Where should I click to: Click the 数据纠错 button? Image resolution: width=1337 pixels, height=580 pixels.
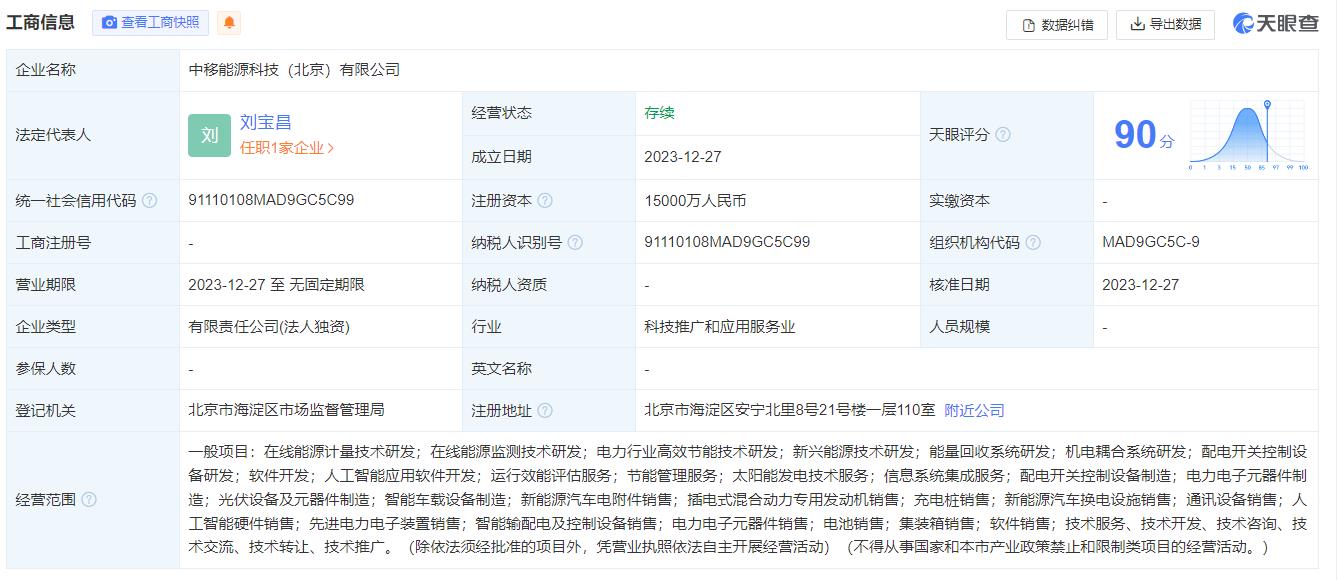click(1056, 24)
